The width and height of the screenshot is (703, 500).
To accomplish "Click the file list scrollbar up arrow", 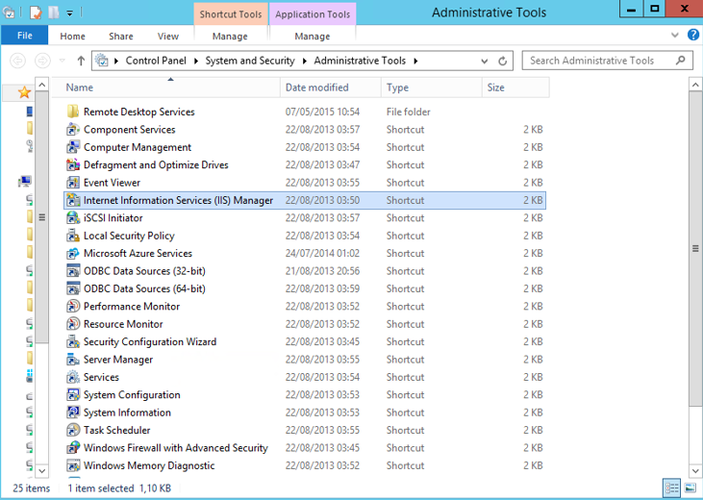I will tap(695, 84).
